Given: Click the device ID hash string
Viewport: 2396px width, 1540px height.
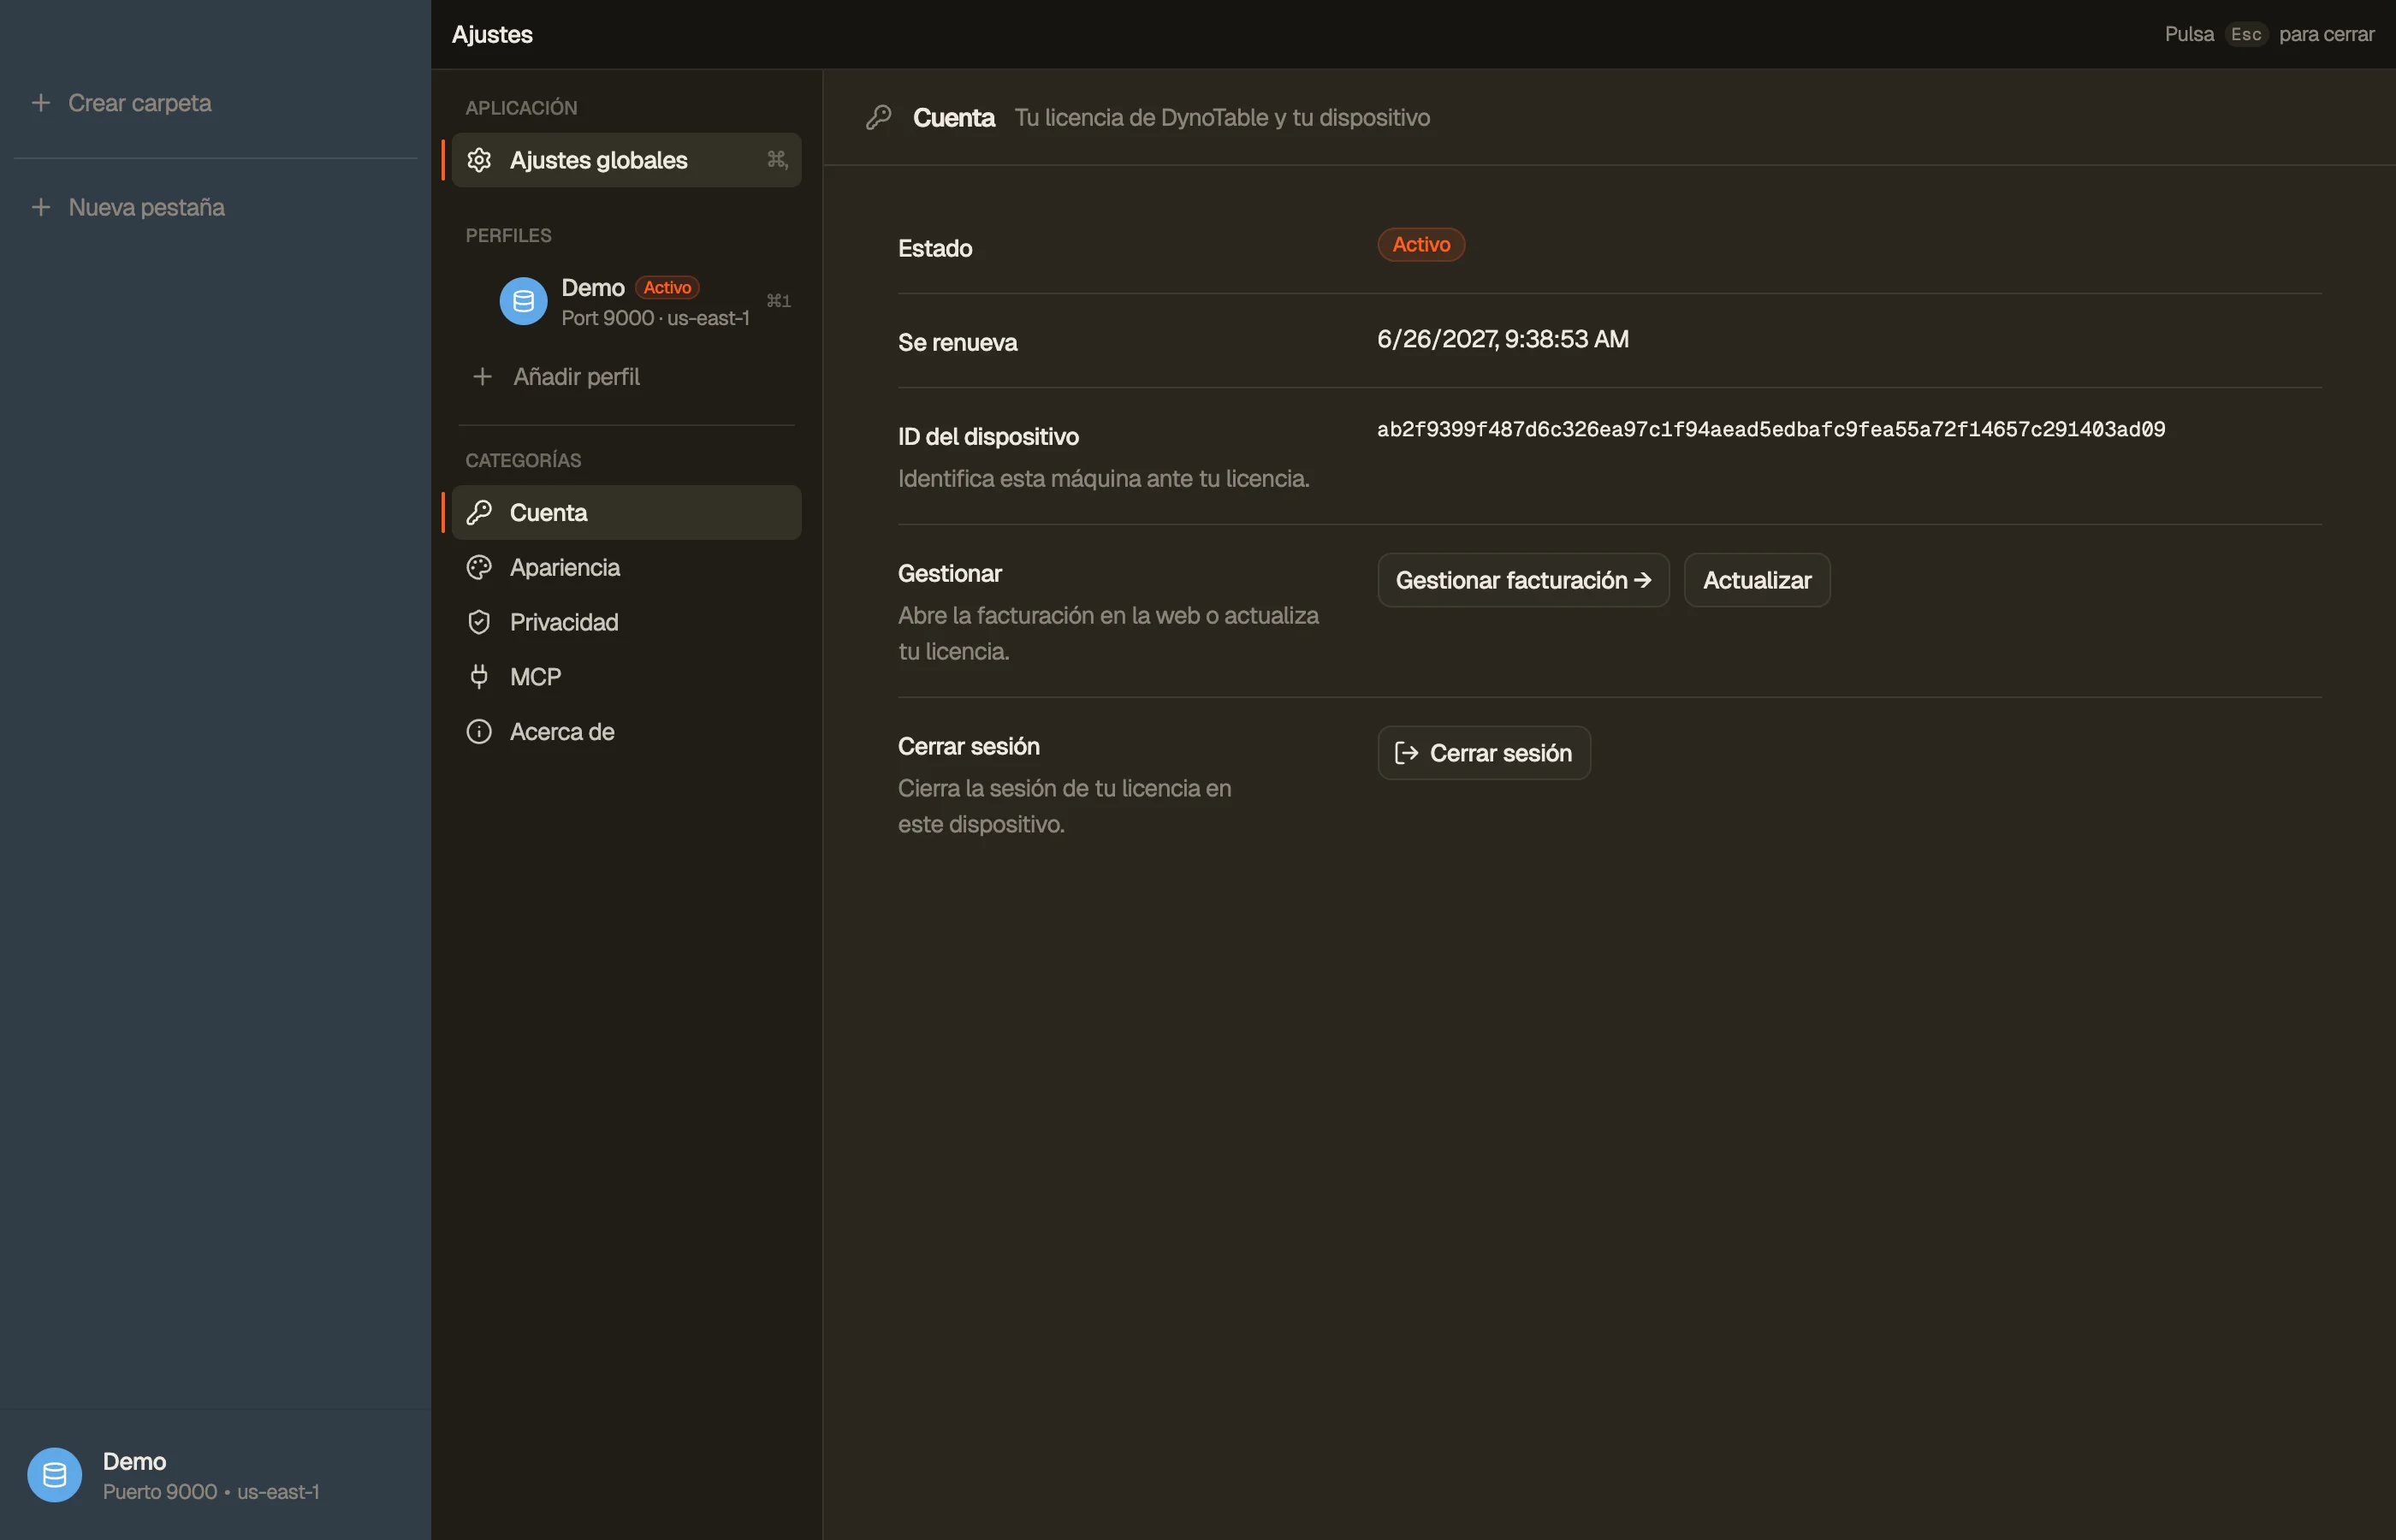Looking at the screenshot, I should pyautogui.click(x=1771, y=430).
